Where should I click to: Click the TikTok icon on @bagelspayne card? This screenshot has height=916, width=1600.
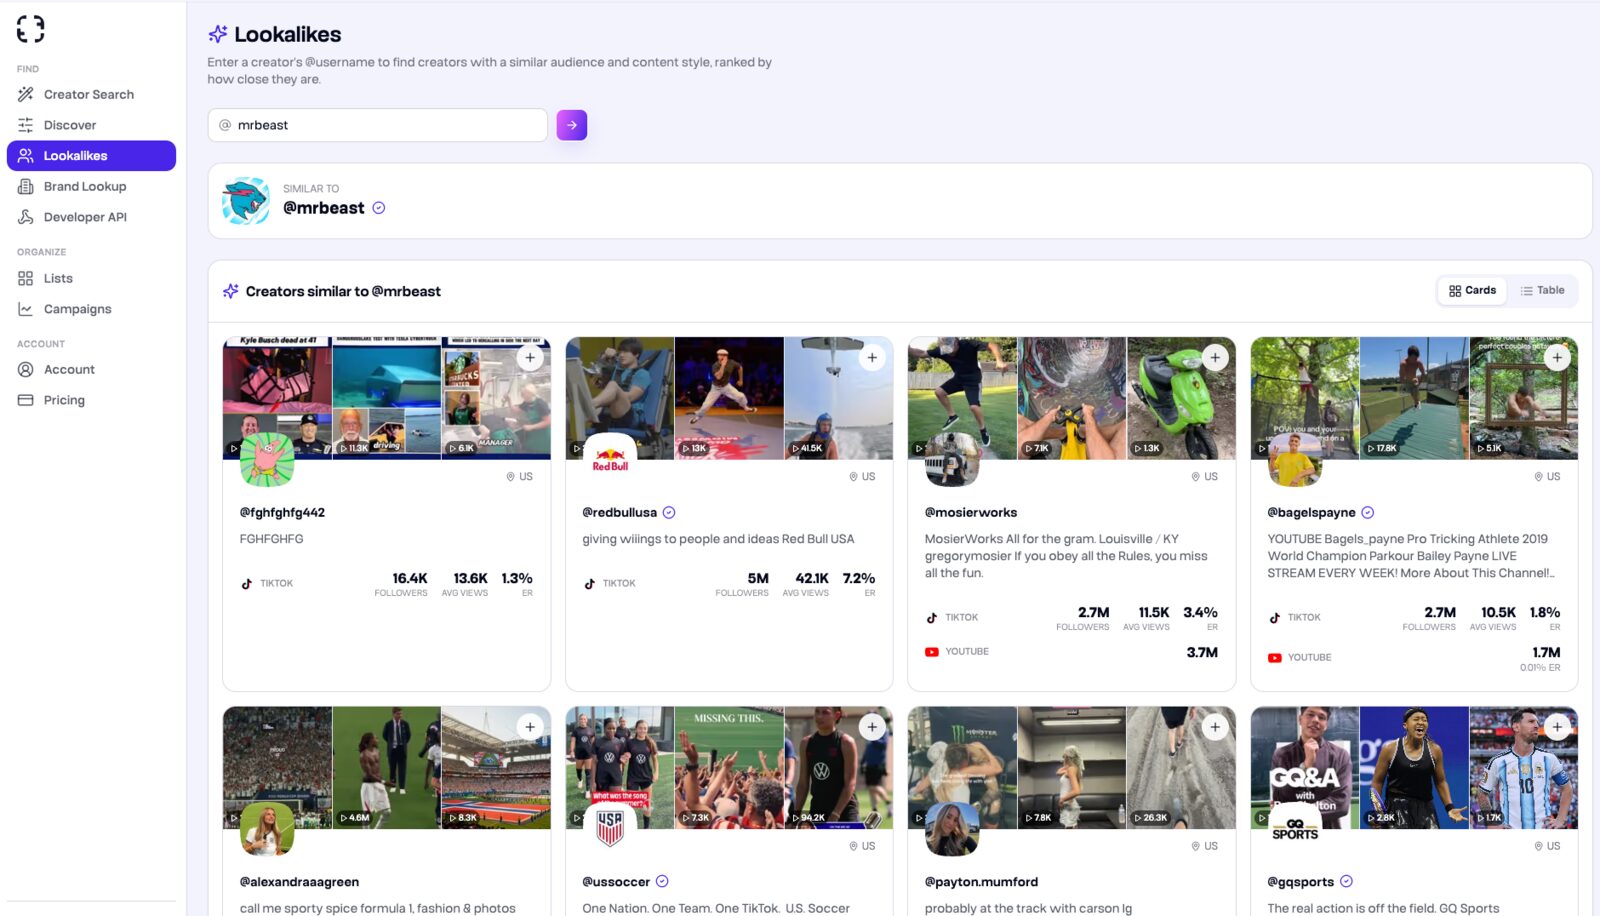click(1275, 618)
